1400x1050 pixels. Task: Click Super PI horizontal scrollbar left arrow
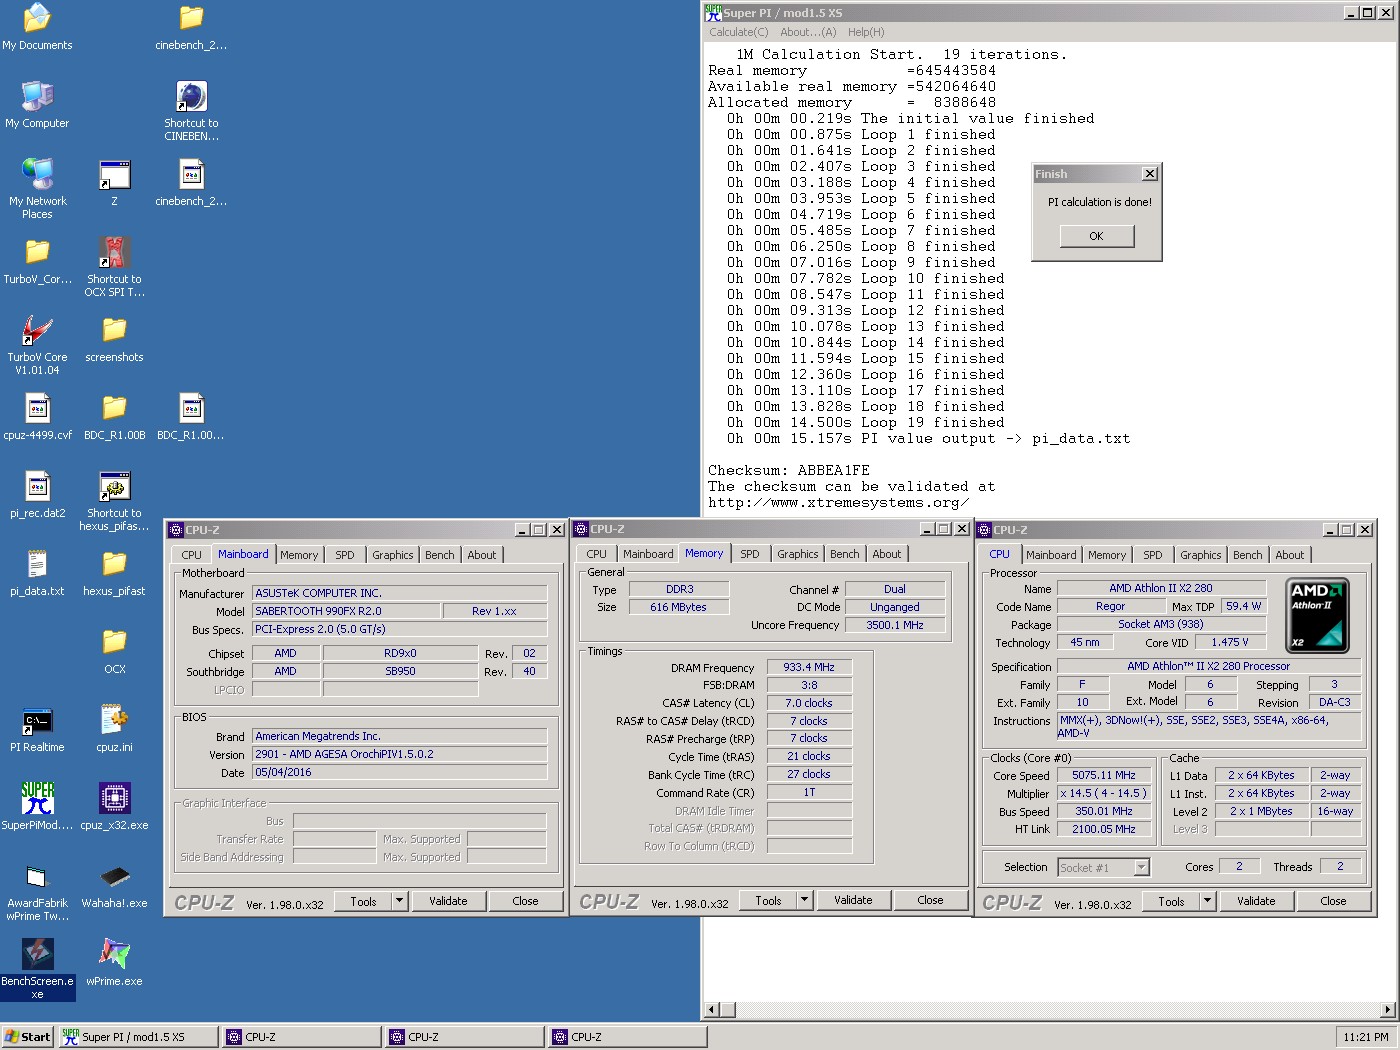pyautogui.click(x=712, y=1010)
